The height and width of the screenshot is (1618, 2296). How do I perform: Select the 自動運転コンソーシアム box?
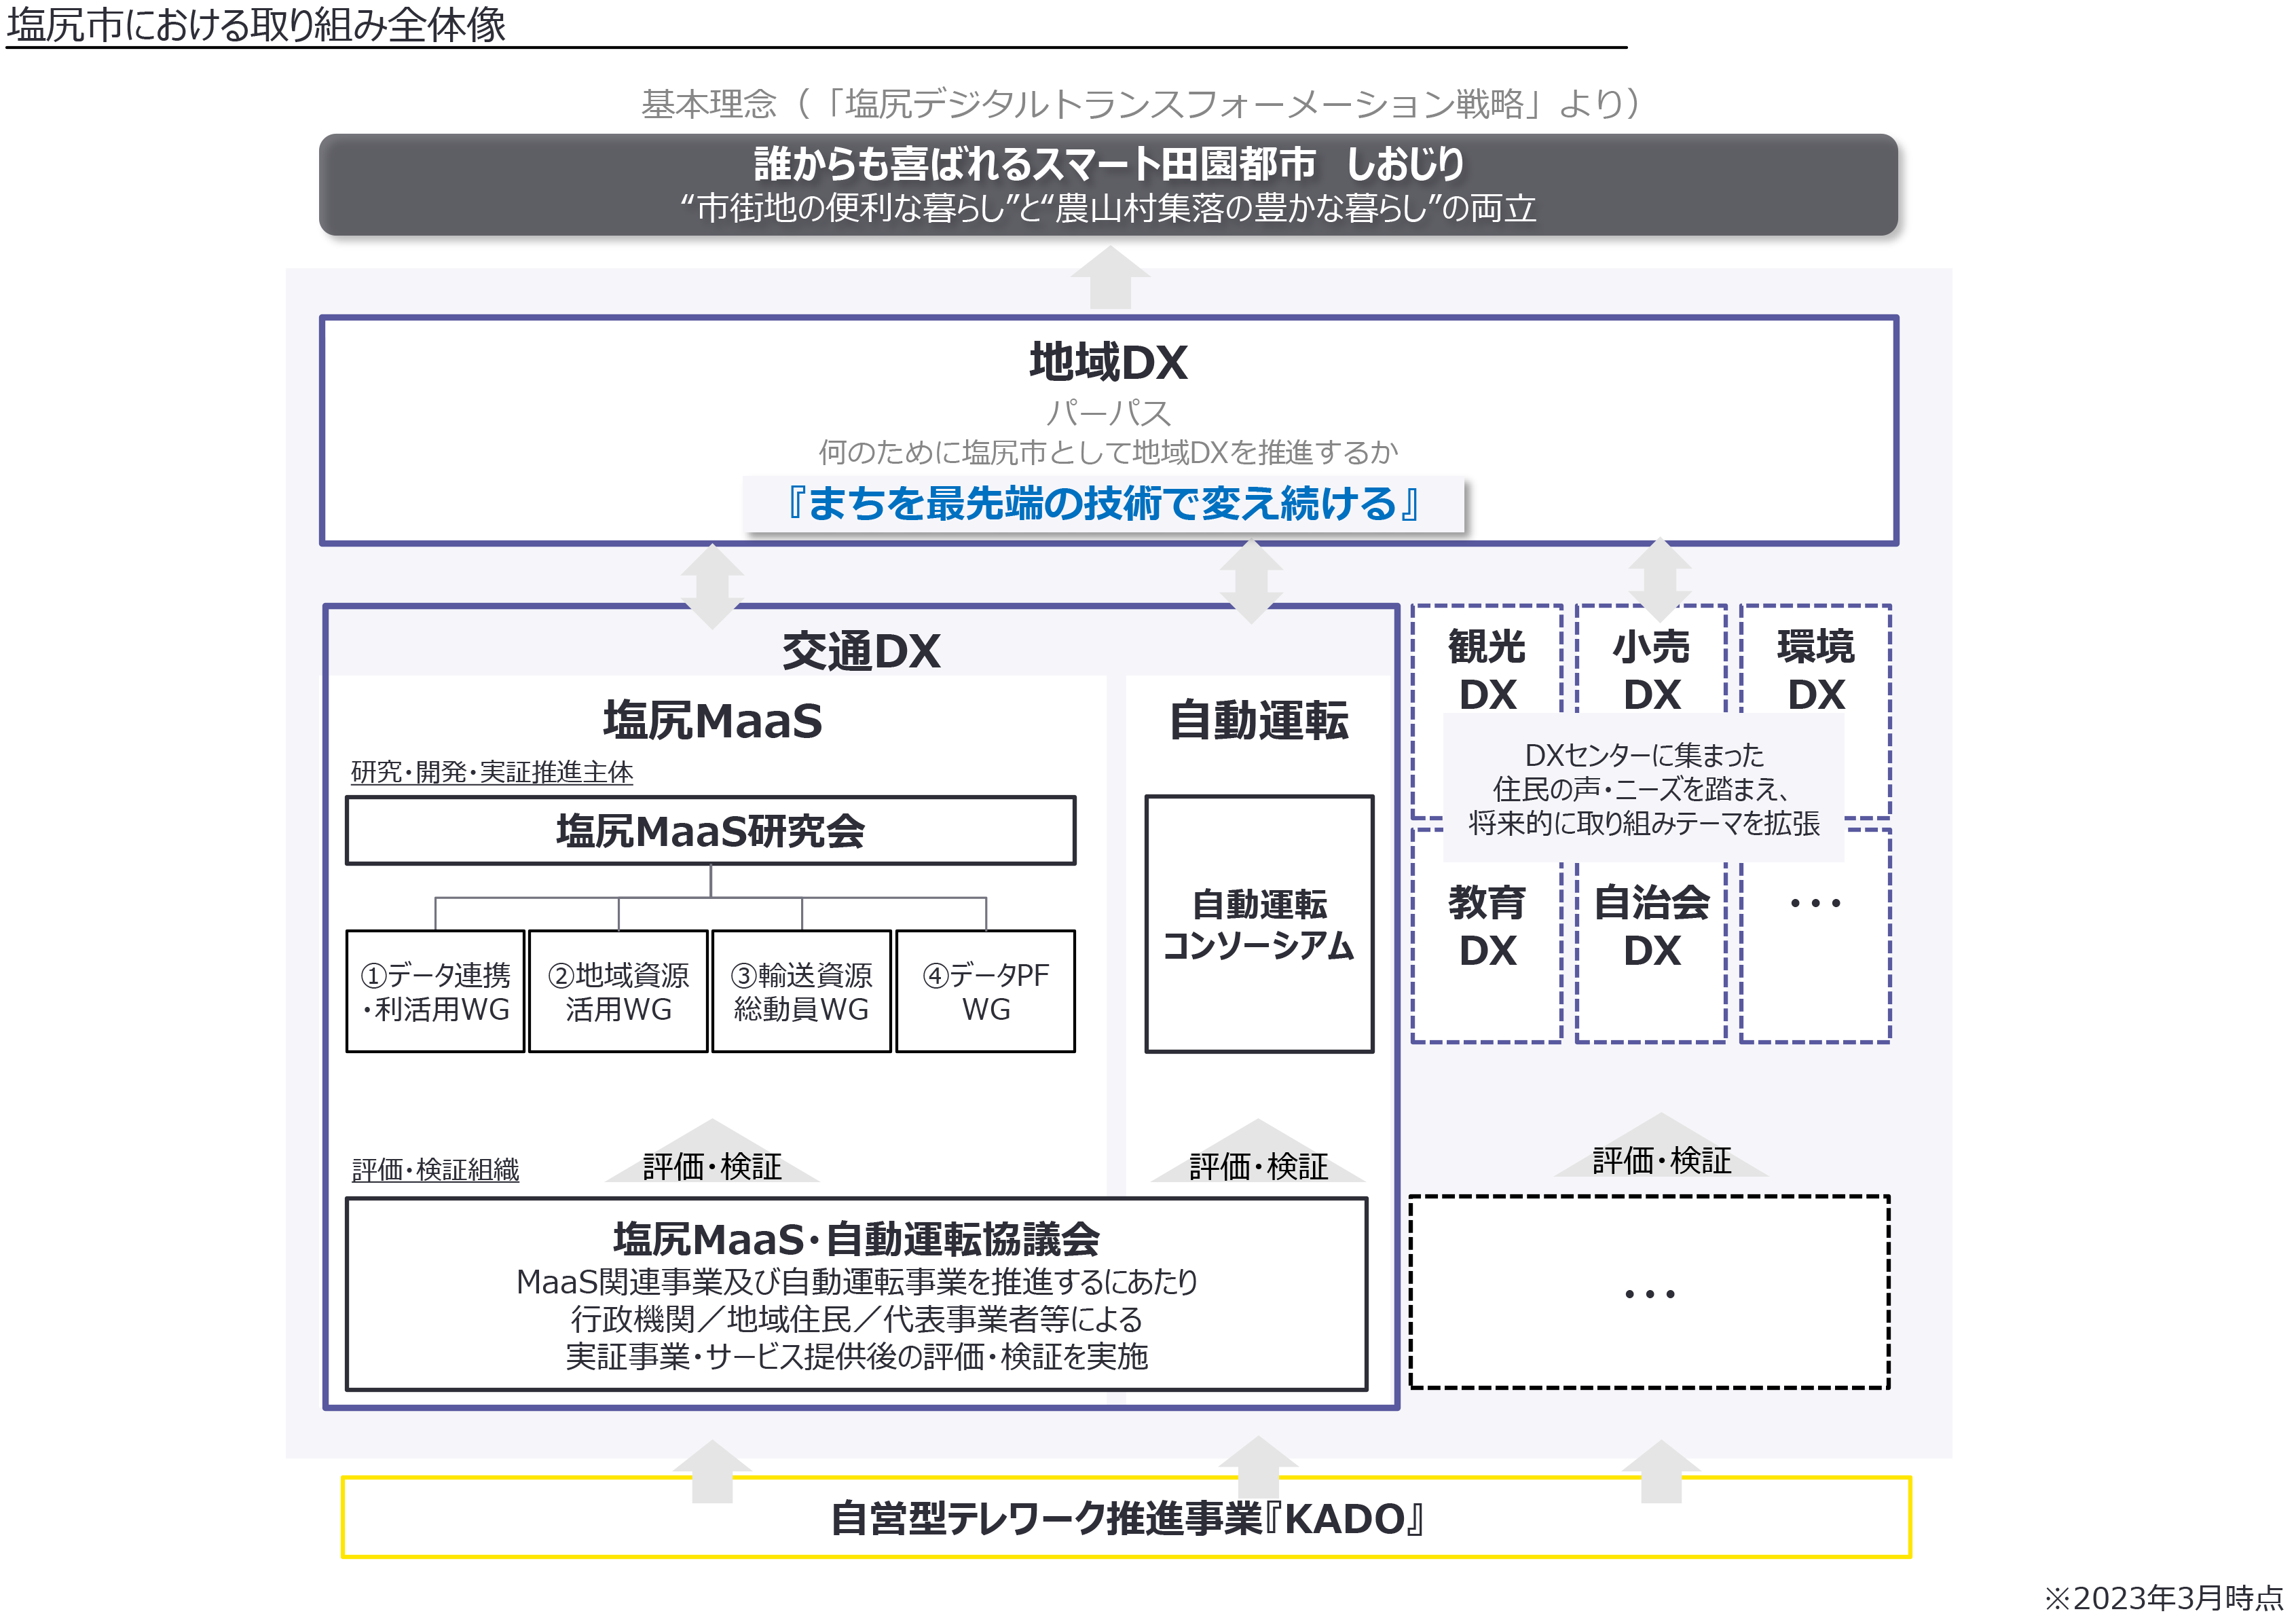click(1258, 924)
